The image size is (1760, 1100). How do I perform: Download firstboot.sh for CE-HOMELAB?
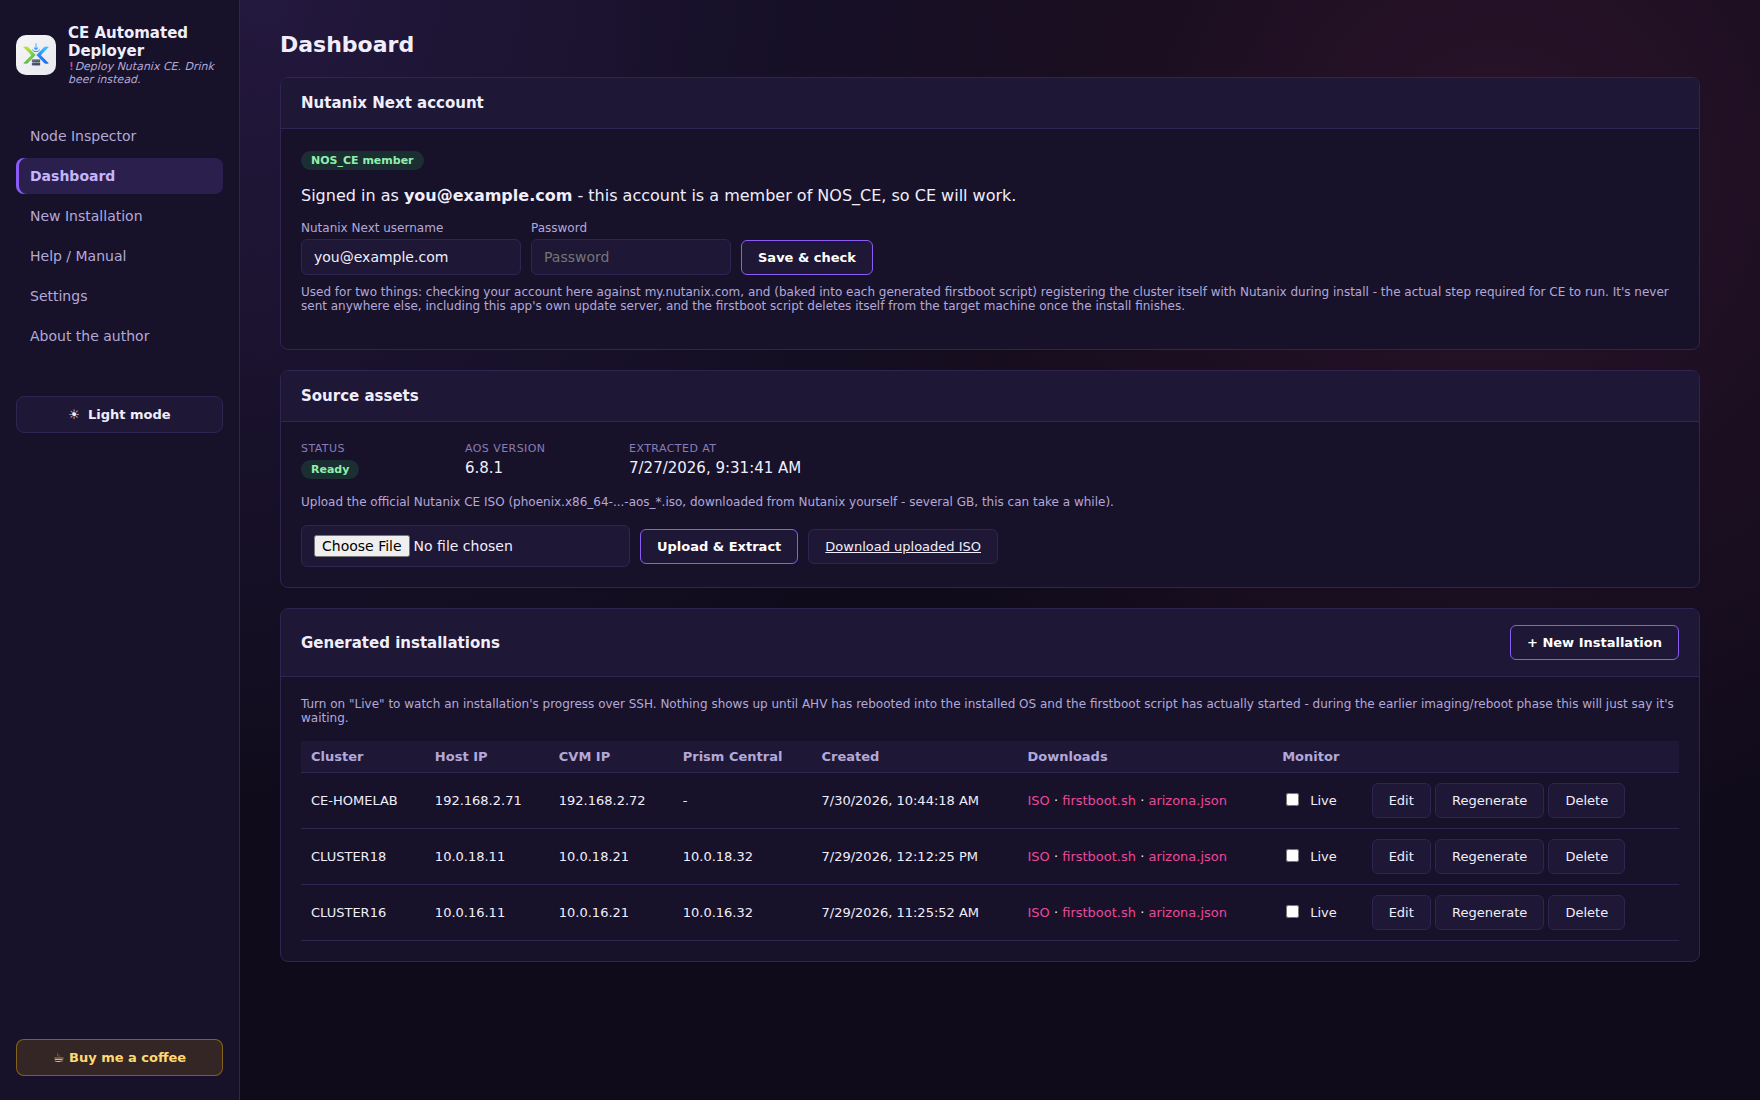pos(1099,800)
